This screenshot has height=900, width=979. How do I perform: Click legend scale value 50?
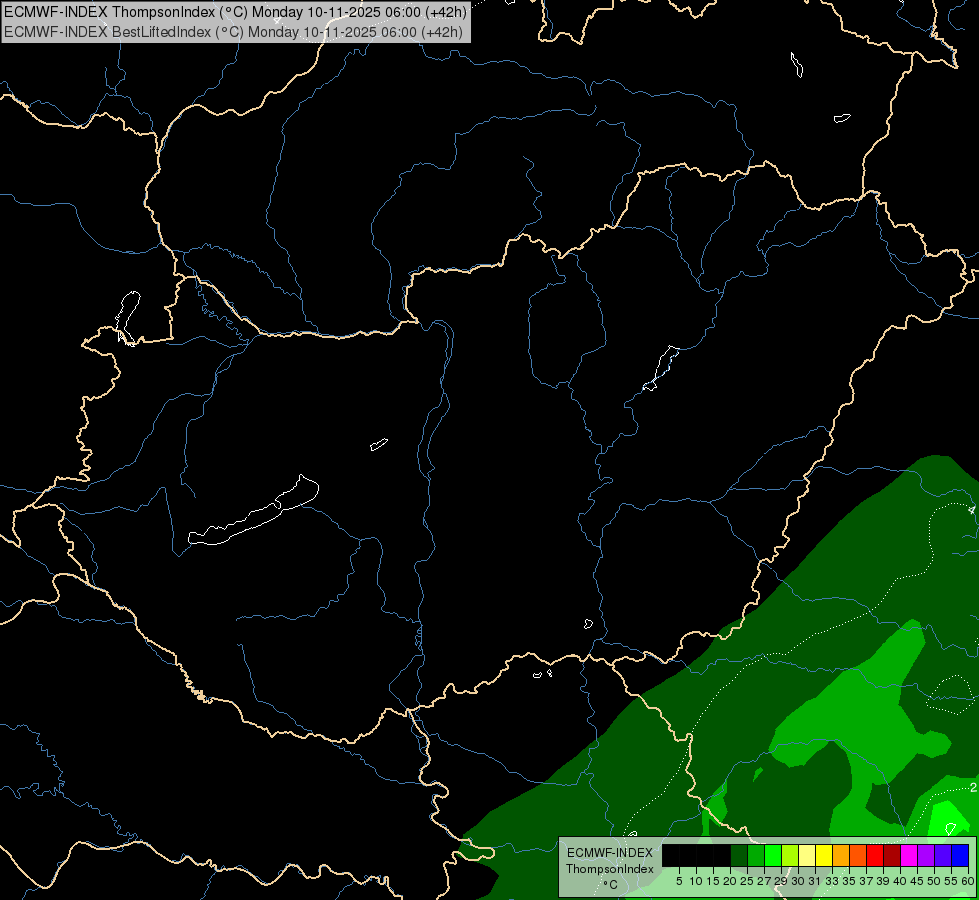point(935,881)
